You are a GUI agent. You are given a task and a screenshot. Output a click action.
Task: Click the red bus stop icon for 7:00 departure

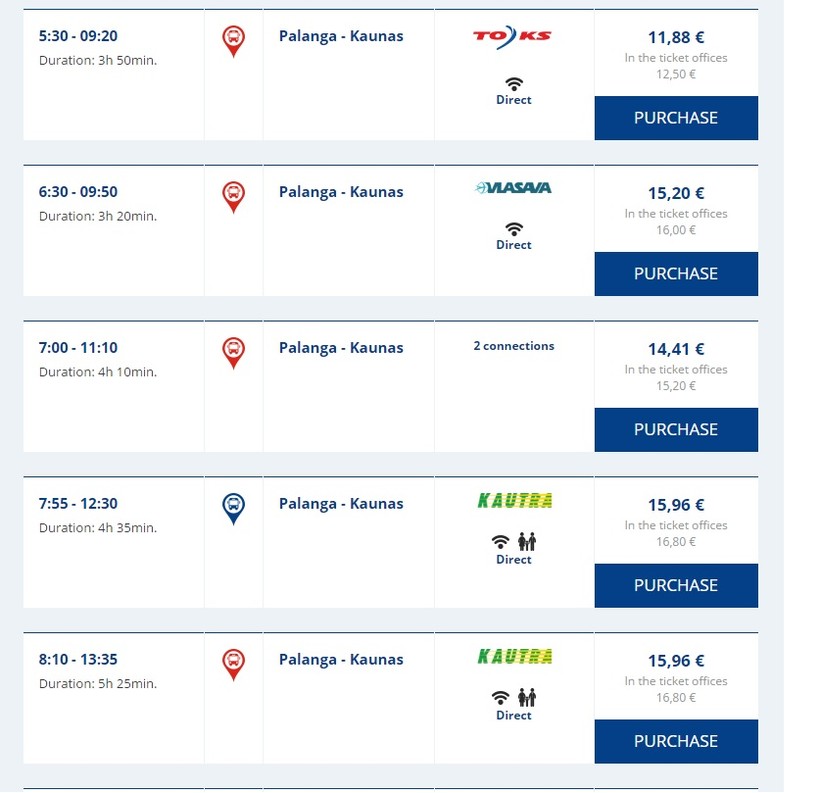233,352
